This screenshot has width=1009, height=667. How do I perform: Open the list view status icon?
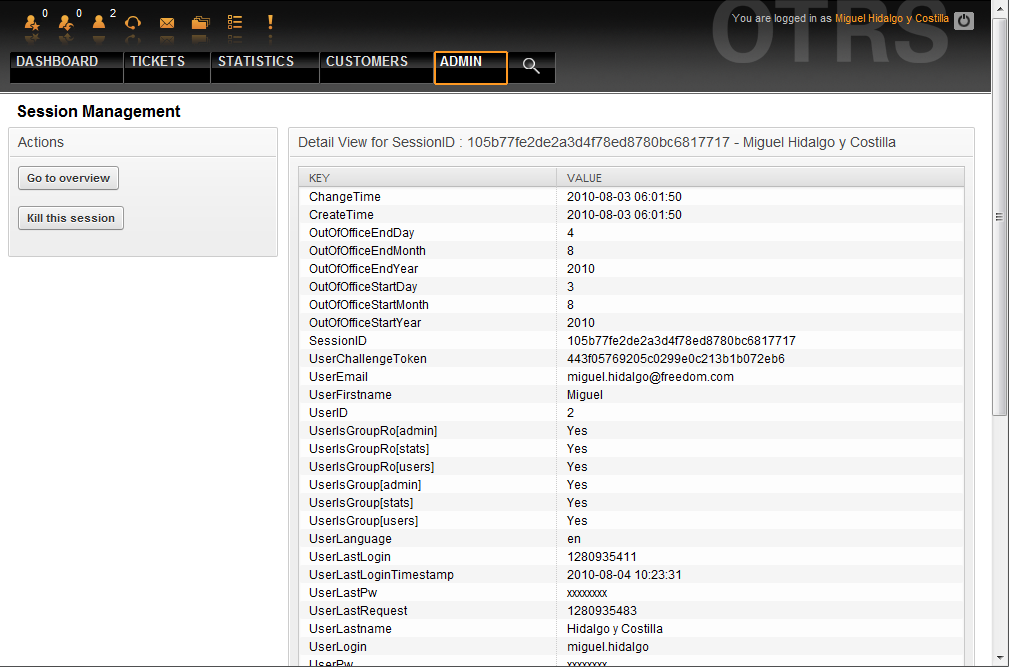pyautogui.click(x=235, y=22)
